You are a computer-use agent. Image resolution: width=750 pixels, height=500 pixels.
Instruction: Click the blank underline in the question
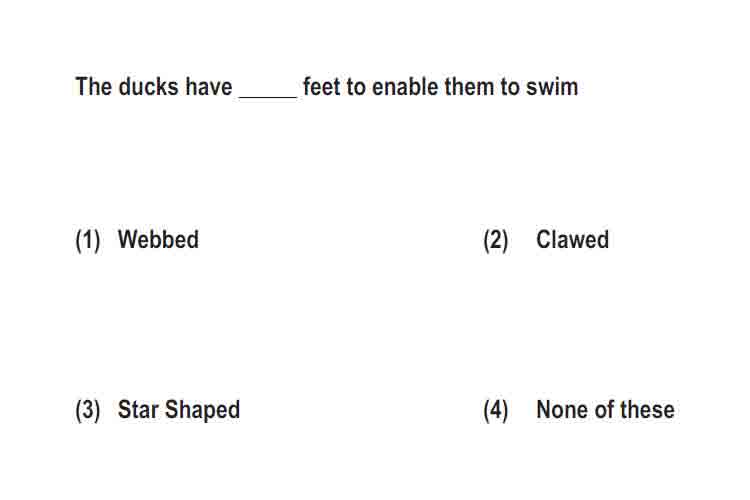(x=268, y=97)
